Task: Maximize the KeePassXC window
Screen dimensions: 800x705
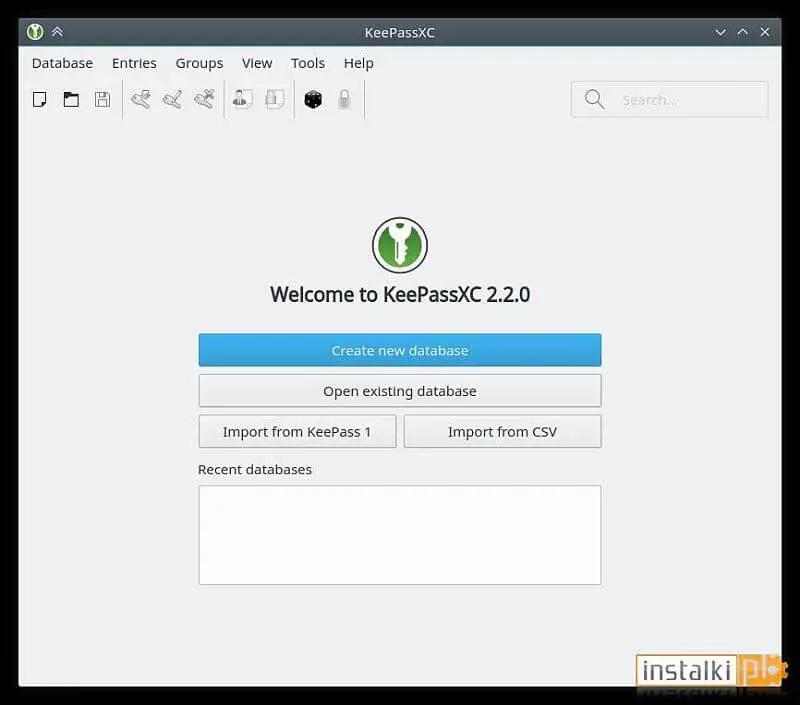Action: coord(743,32)
